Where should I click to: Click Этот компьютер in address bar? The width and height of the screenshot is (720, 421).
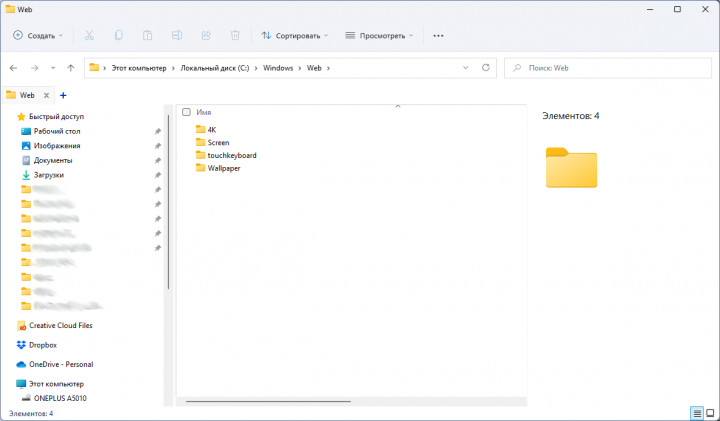point(139,68)
